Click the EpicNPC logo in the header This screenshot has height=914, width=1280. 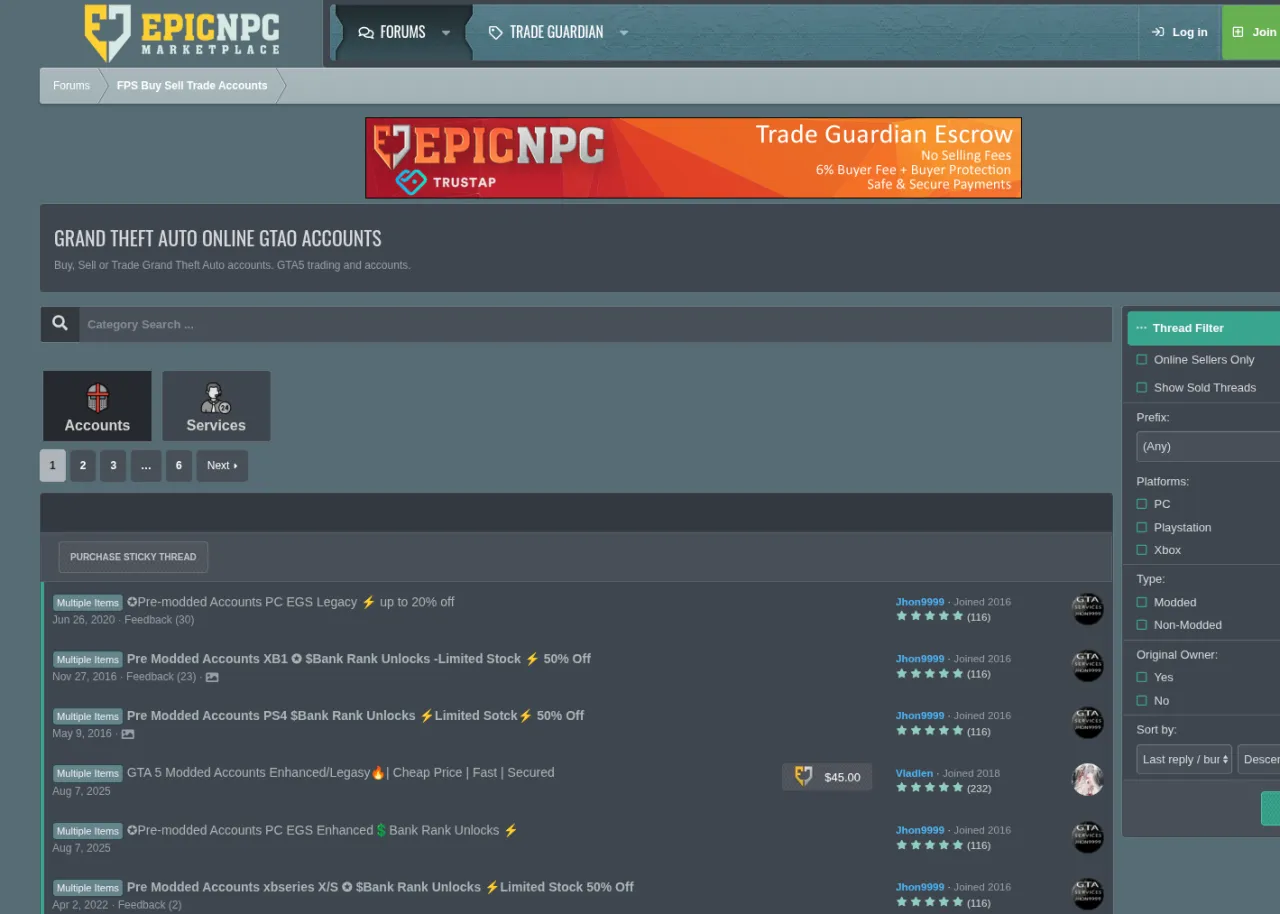pyautogui.click(x=180, y=32)
